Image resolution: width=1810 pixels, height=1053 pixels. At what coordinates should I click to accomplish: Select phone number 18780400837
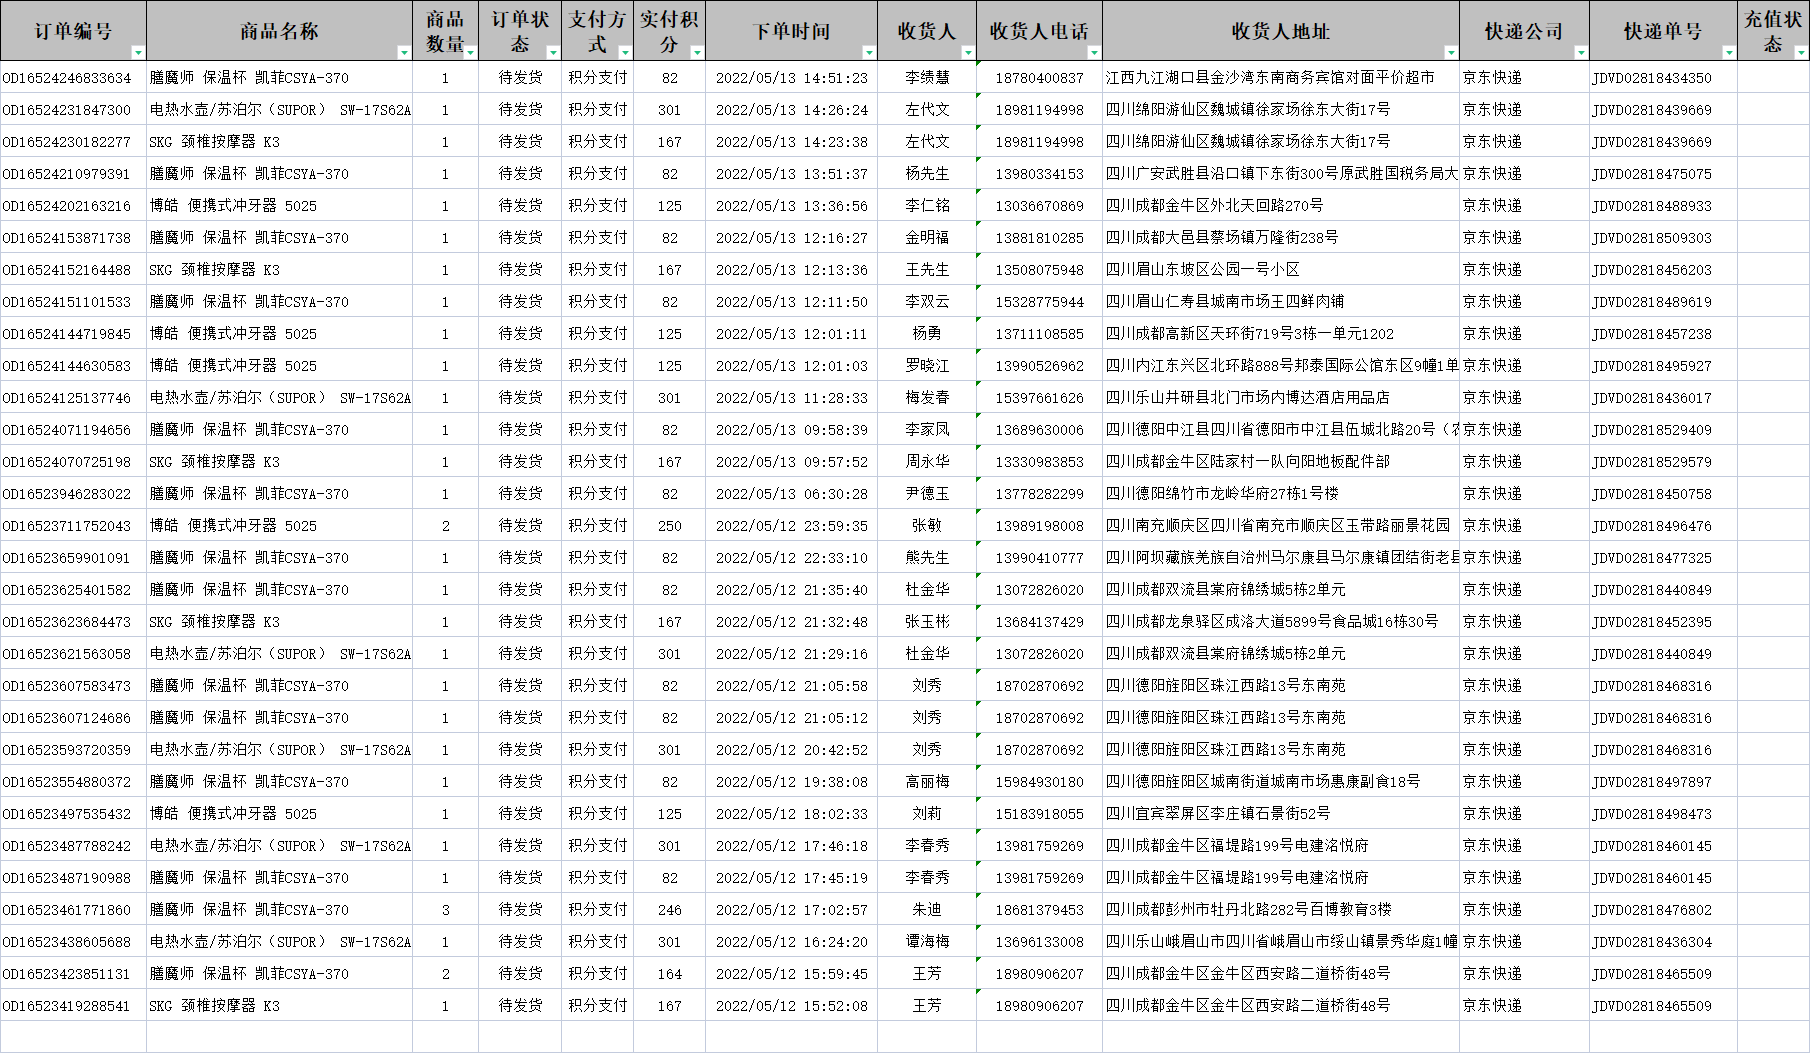[x=1039, y=78]
